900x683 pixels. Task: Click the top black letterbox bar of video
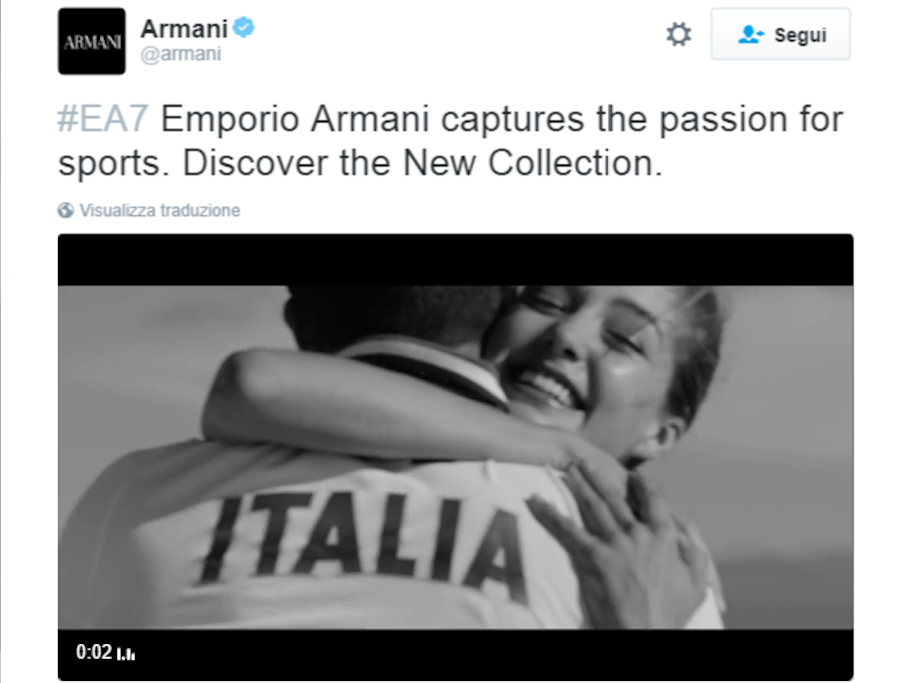(x=455, y=259)
